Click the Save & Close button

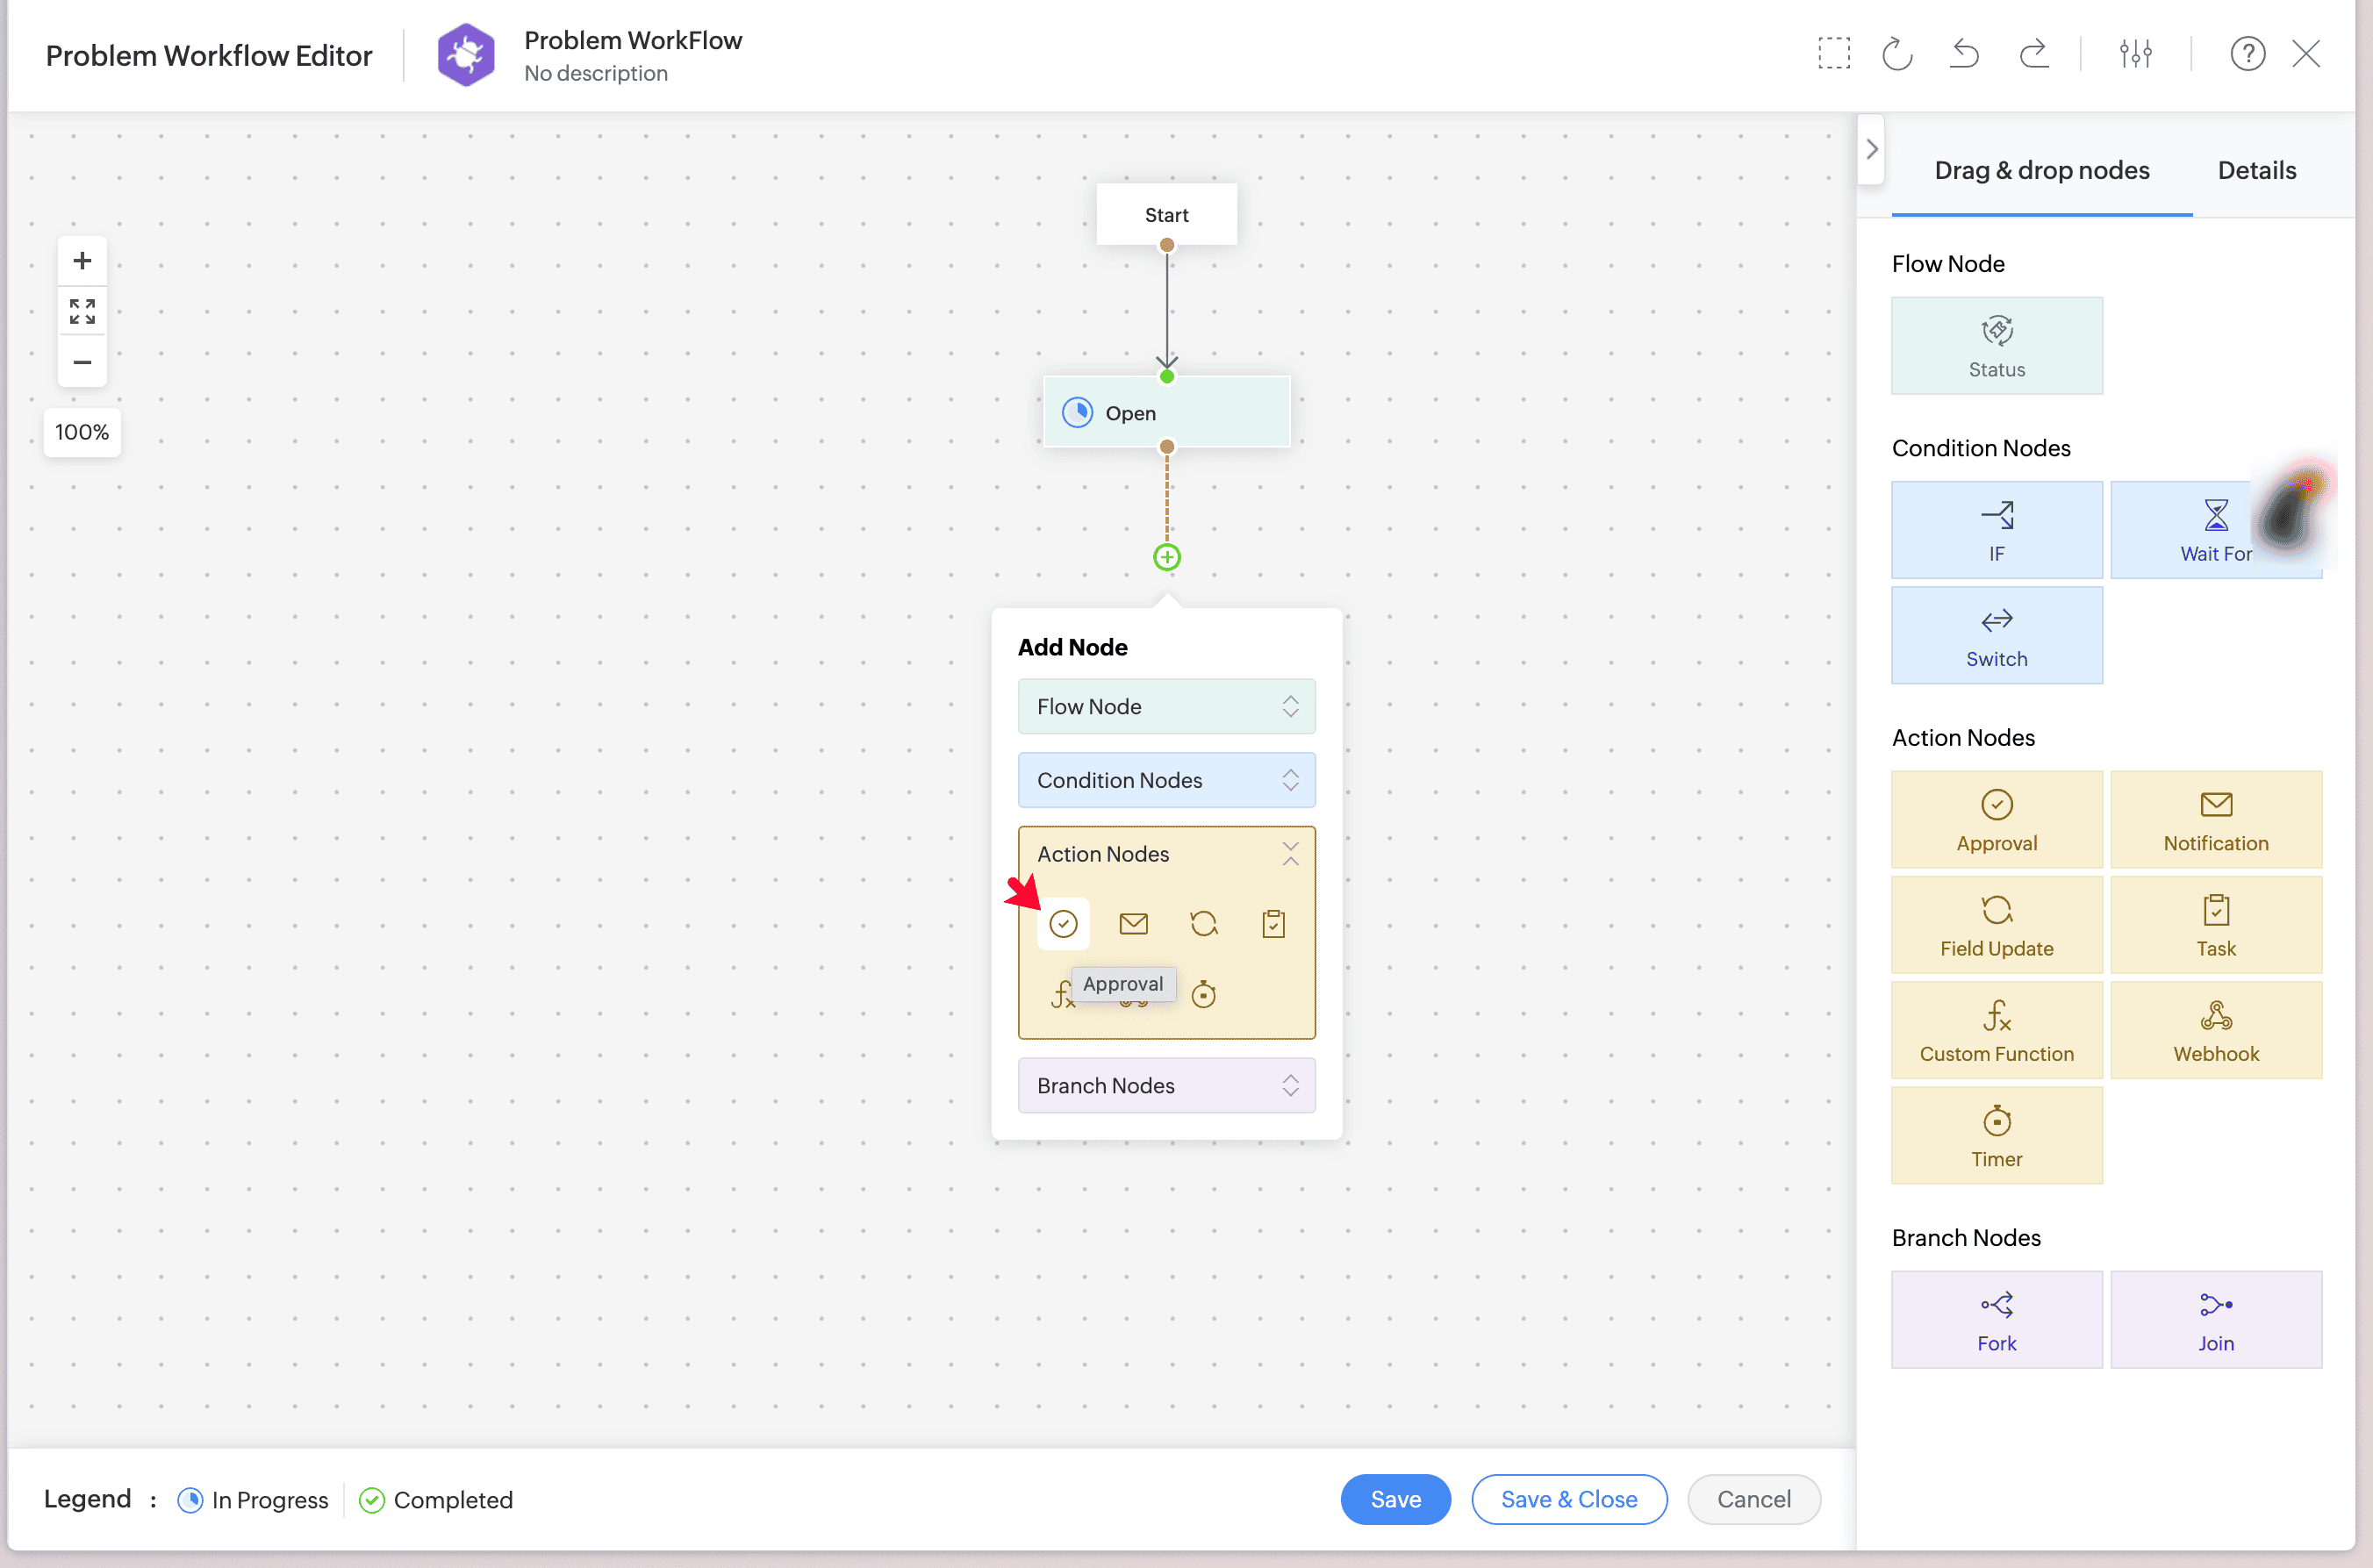tap(1568, 1499)
